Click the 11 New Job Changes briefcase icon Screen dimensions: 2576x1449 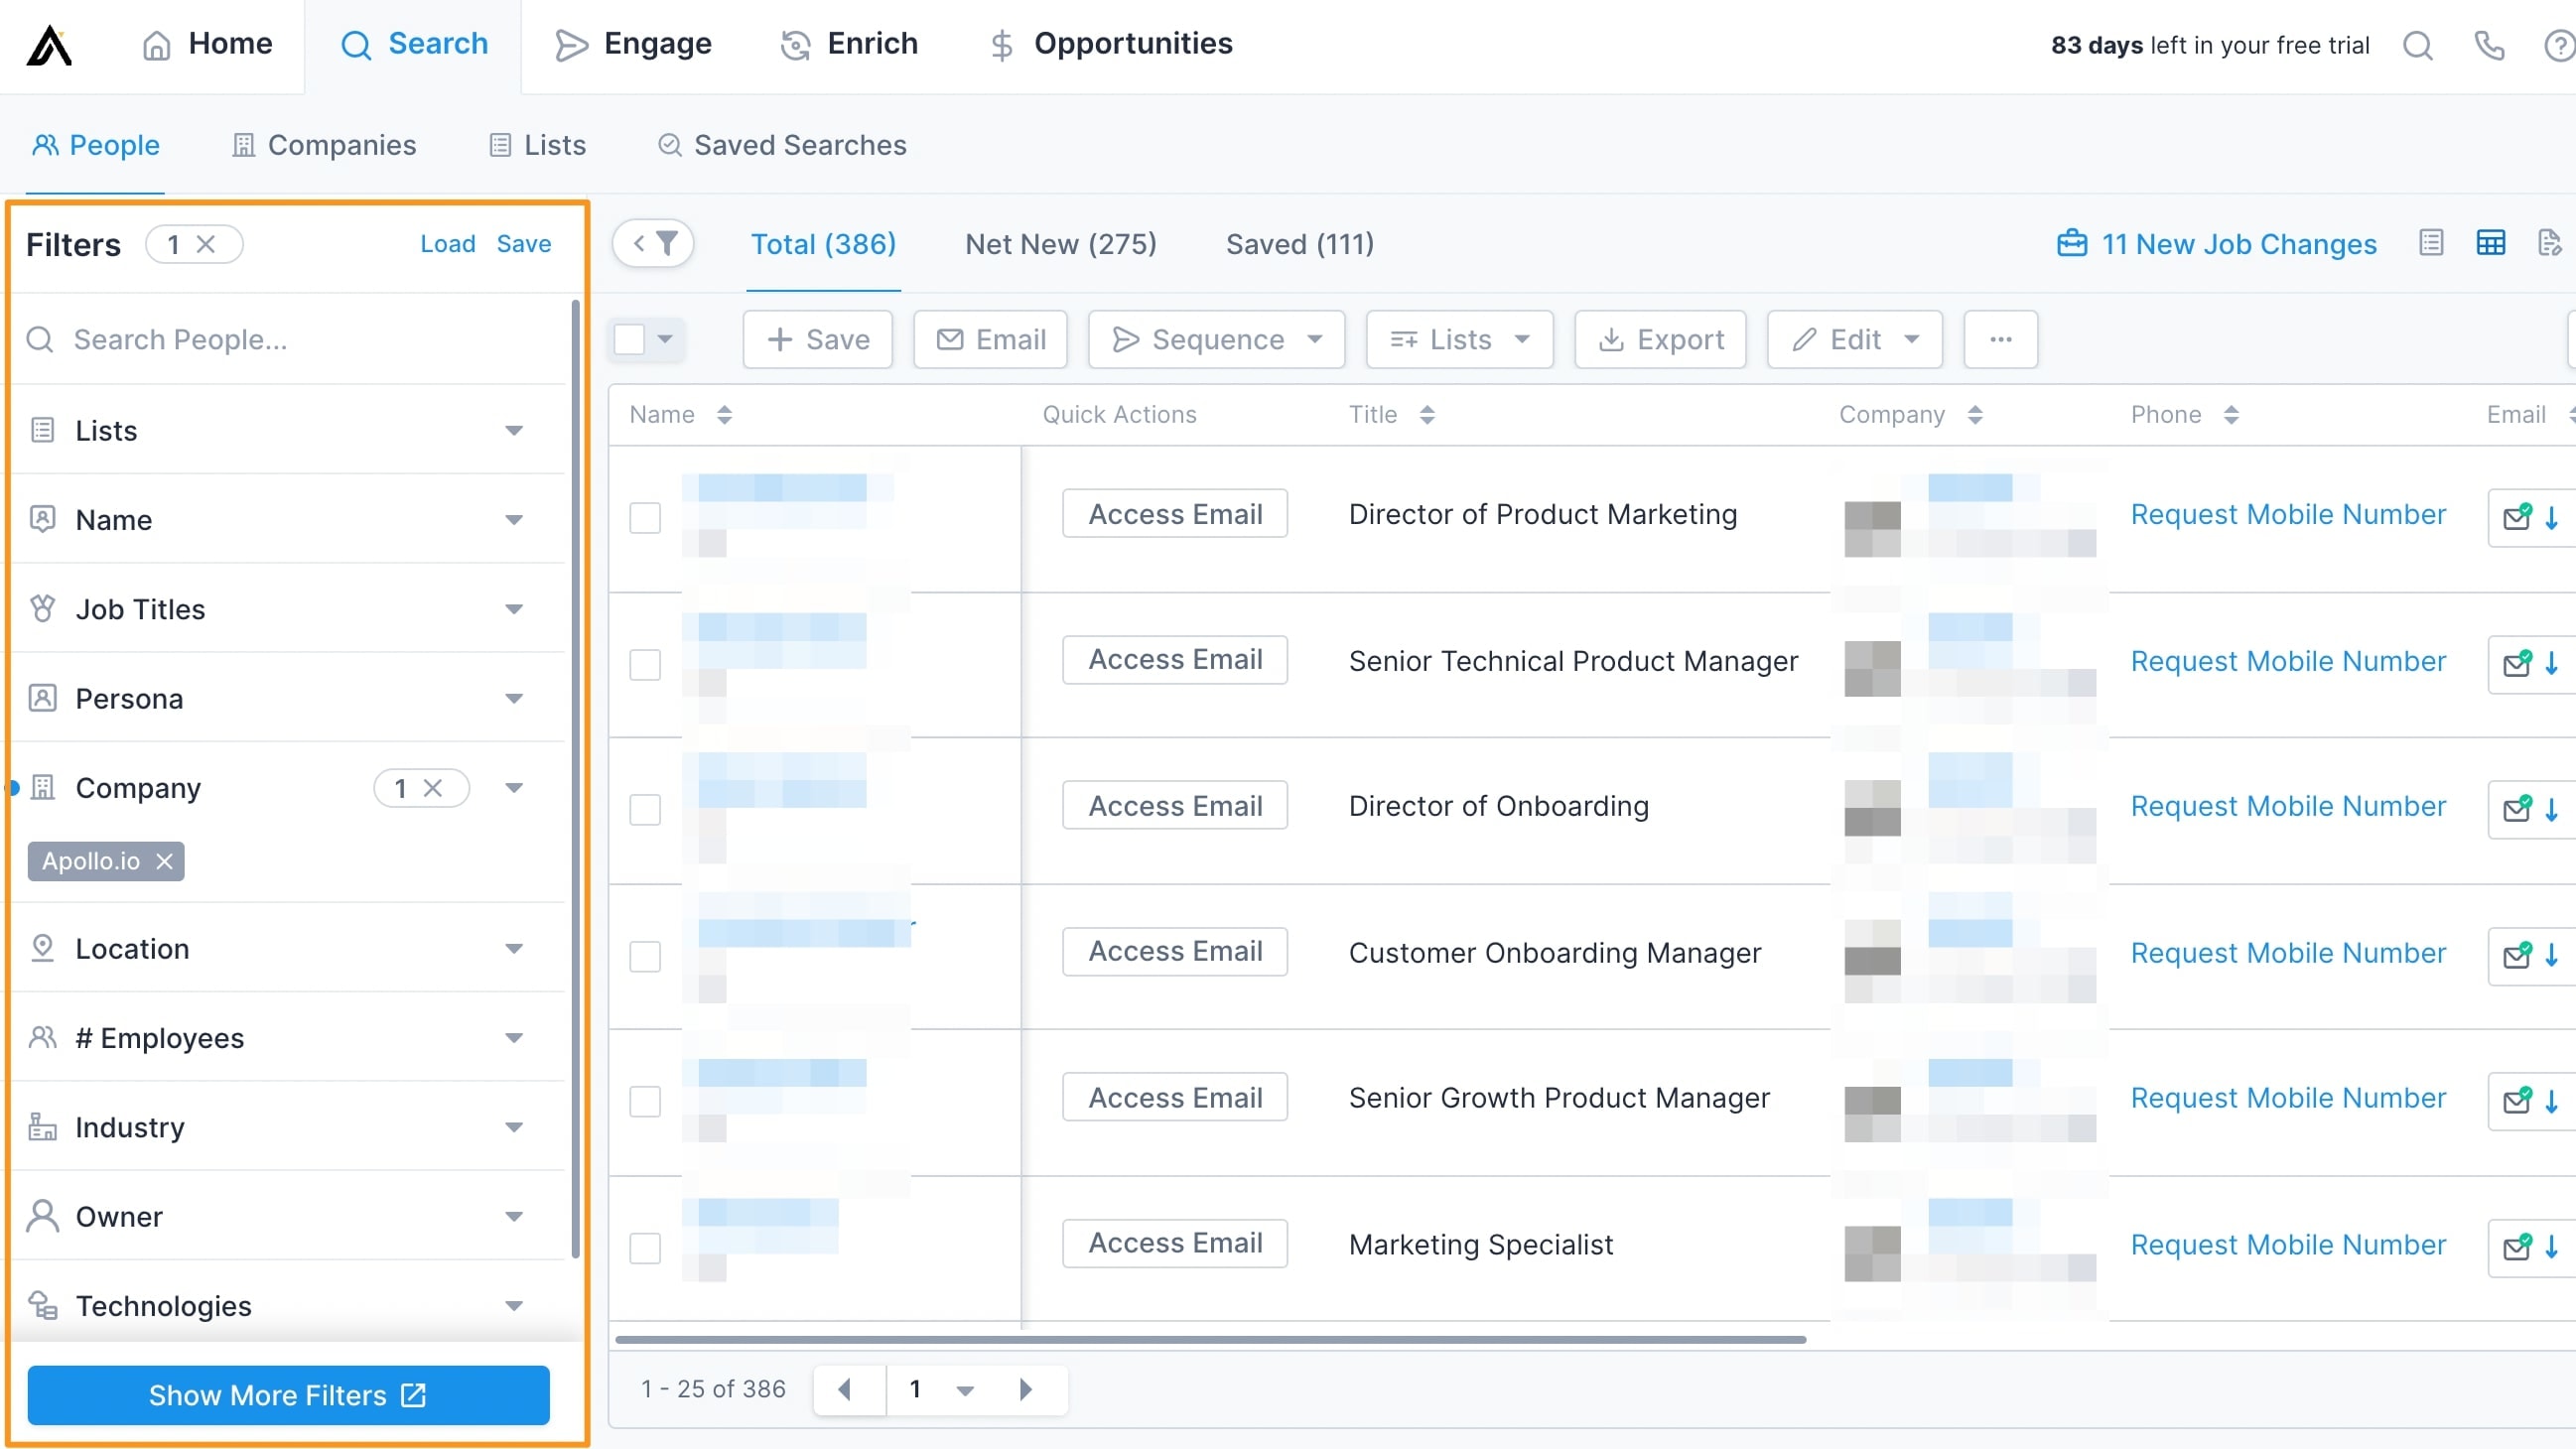pos(2074,244)
